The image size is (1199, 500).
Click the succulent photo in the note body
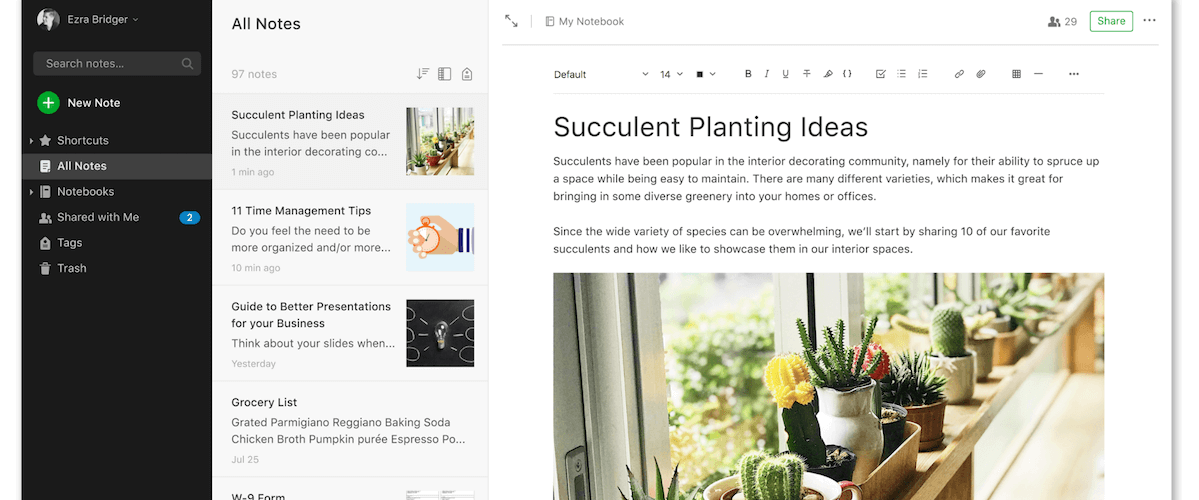click(x=828, y=386)
